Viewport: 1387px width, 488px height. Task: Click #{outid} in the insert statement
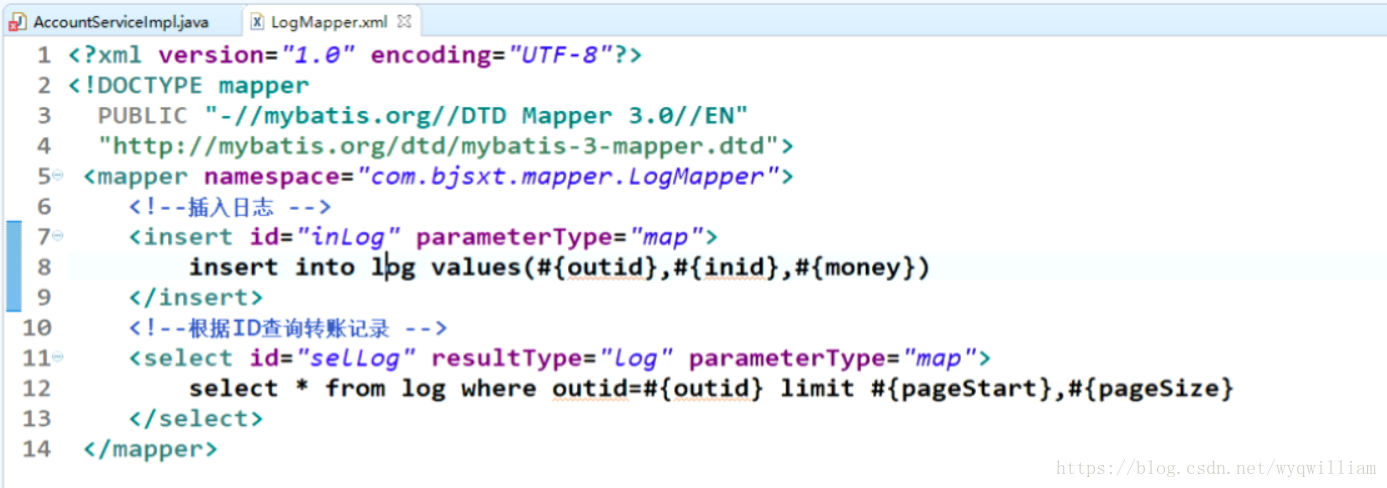[x=597, y=267]
